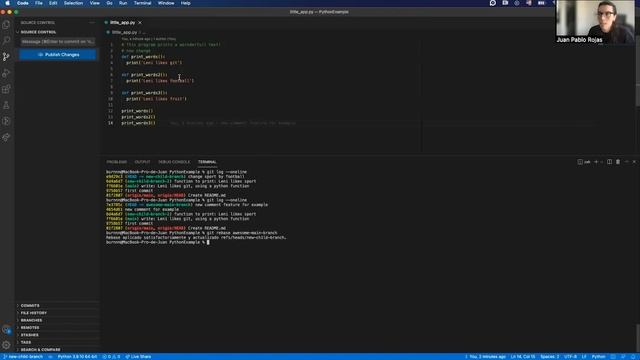Expand the SEARCH & COMPARE section
640x360 pixels.
click(57, 350)
